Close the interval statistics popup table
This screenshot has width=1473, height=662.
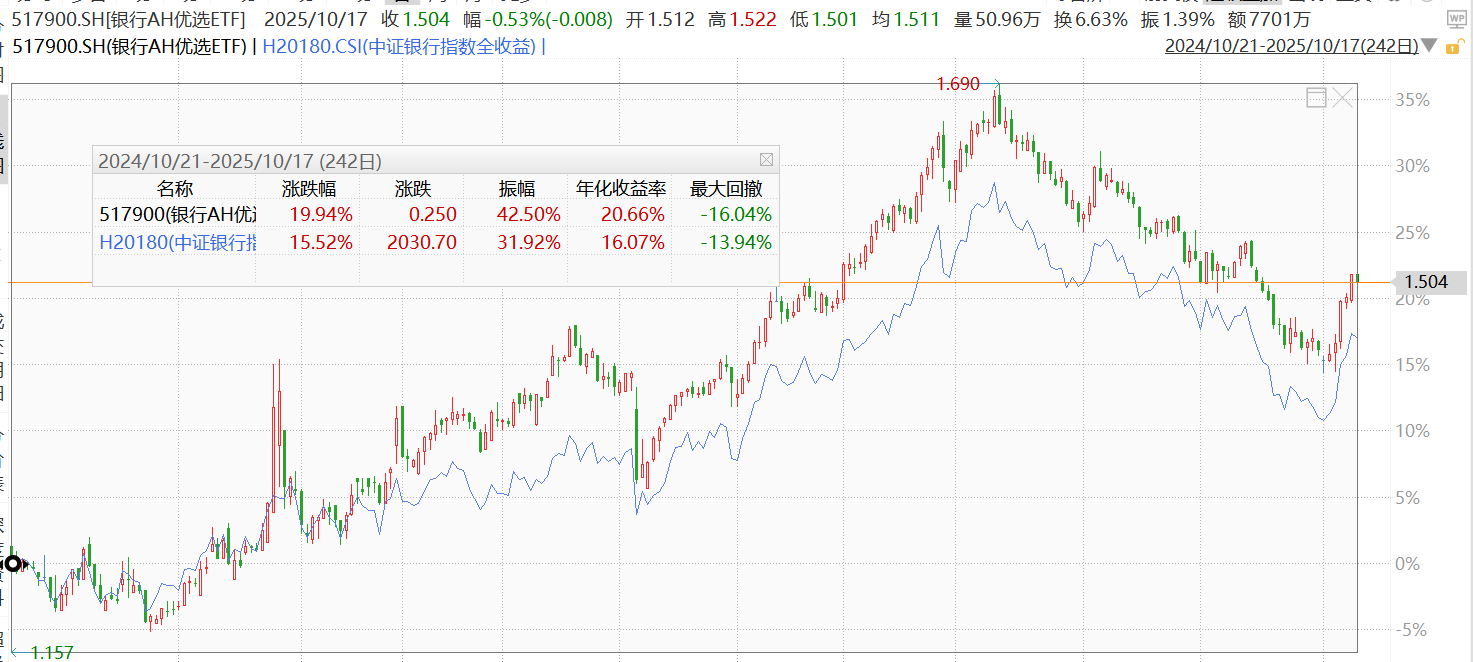click(766, 160)
